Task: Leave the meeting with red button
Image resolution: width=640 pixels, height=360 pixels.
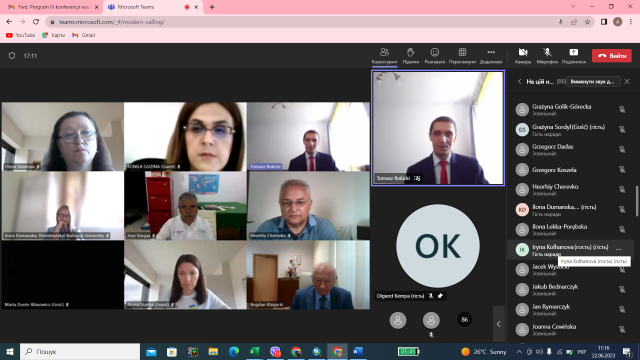Action: pos(612,56)
